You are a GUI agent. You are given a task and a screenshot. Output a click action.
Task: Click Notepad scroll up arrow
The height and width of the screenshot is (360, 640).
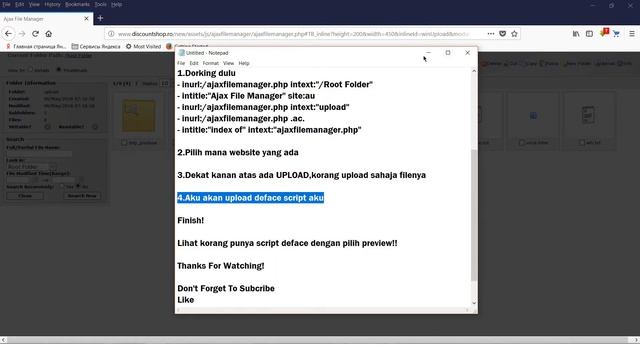(474, 71)
